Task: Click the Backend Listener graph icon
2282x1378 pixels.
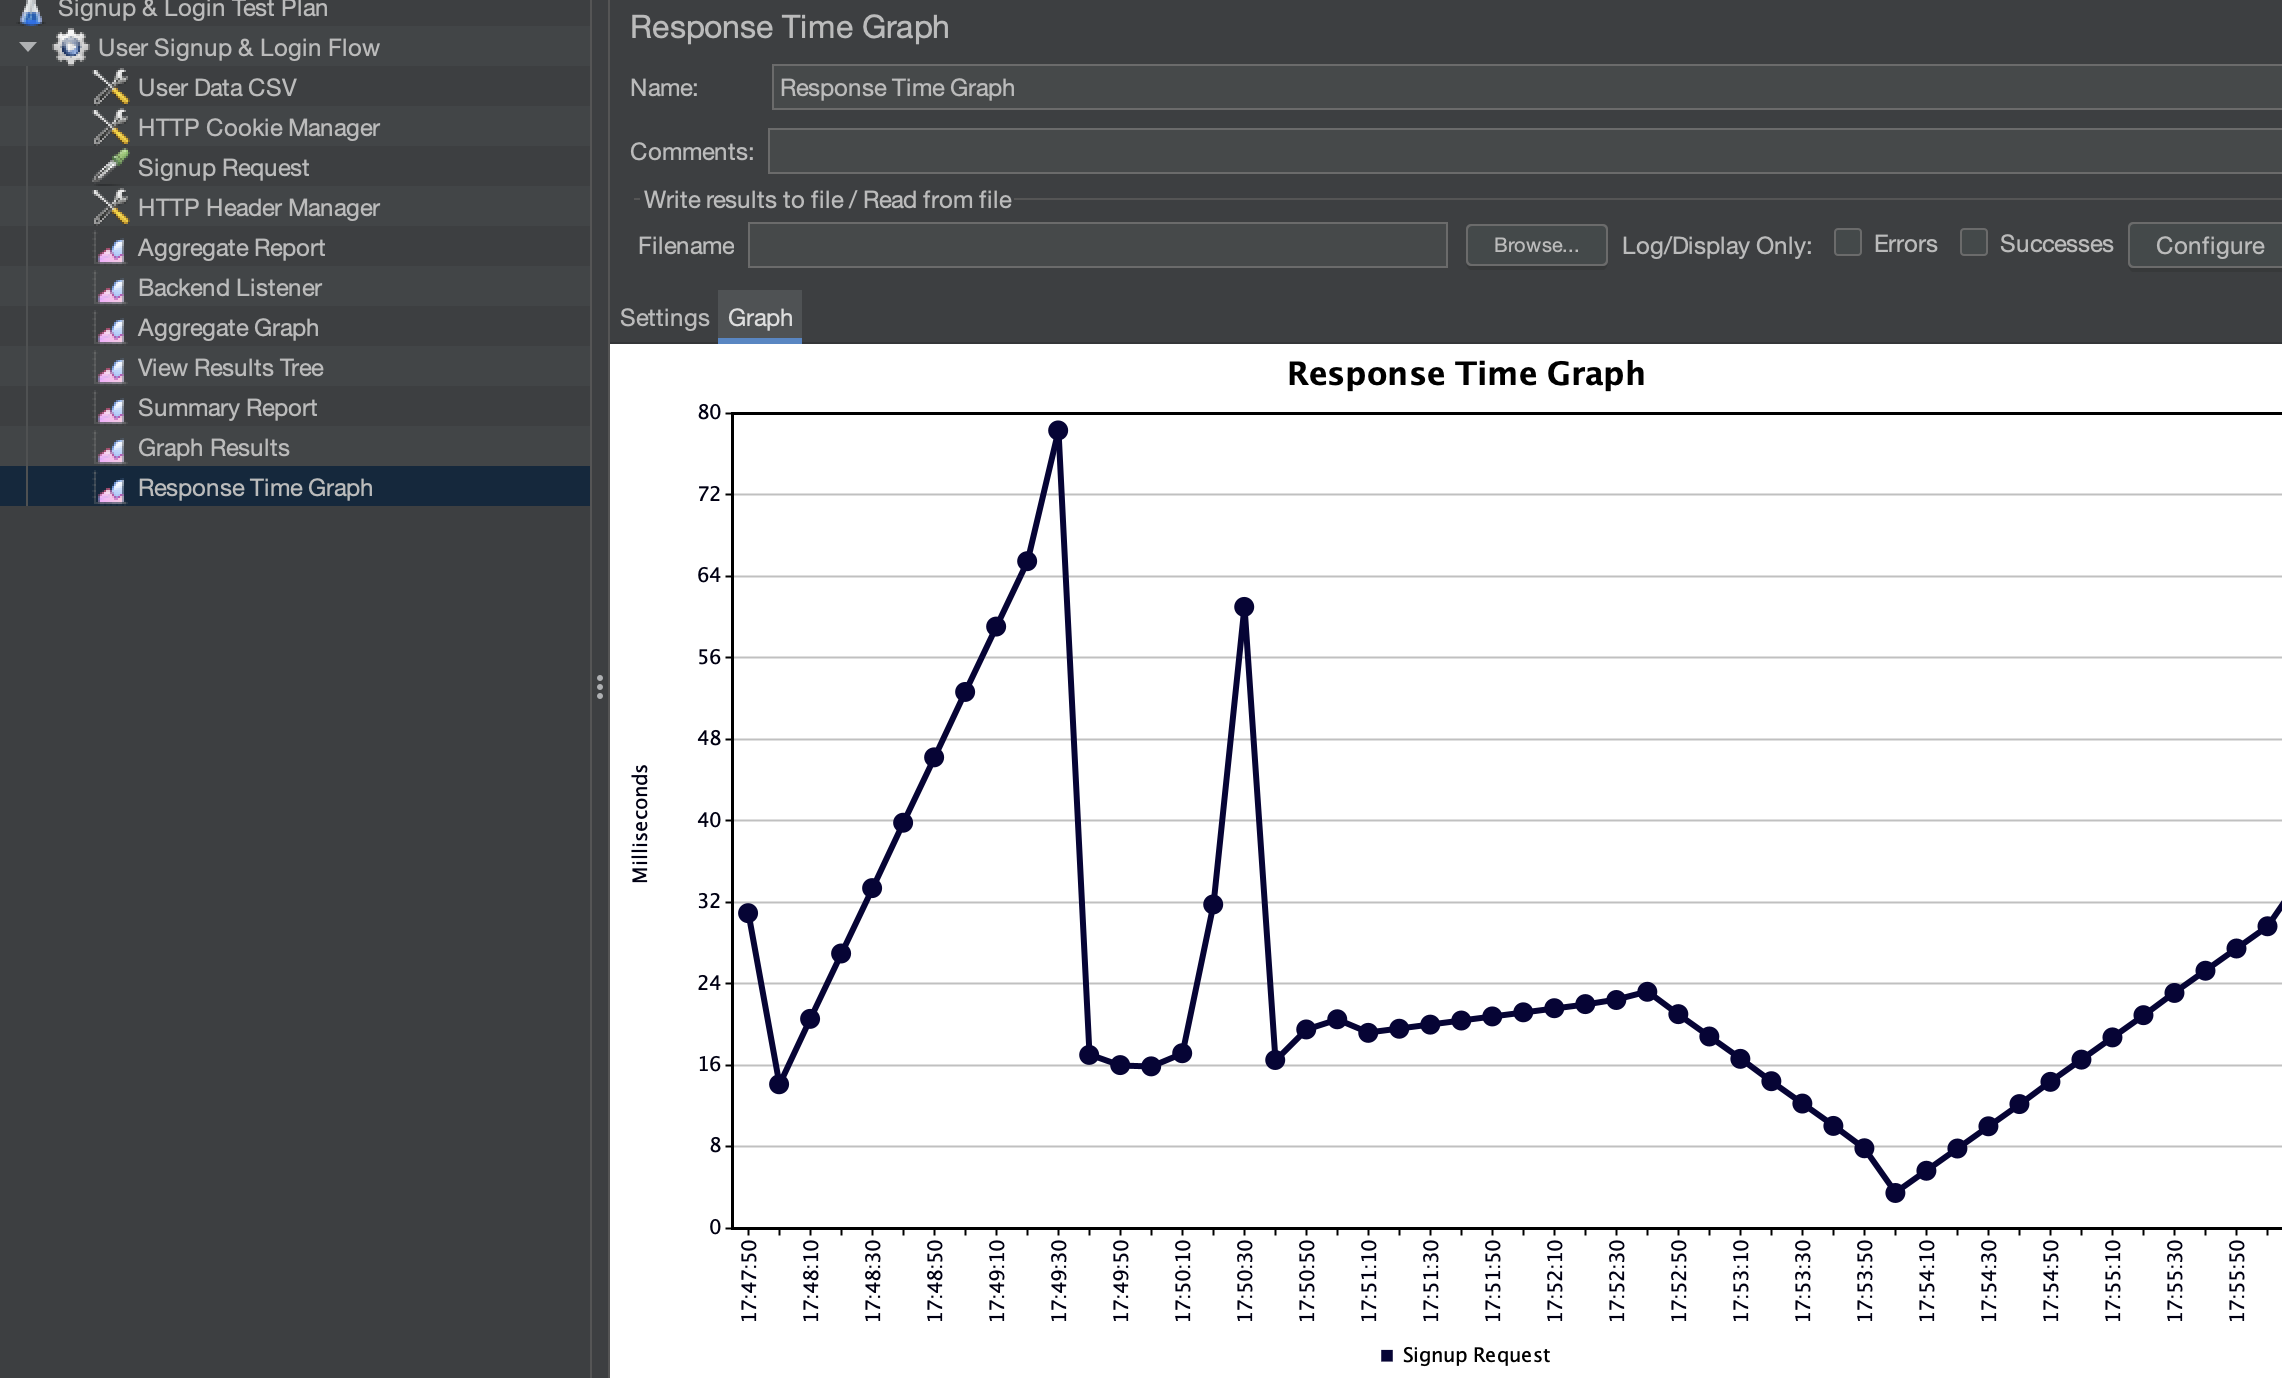Action: [111, 289]
